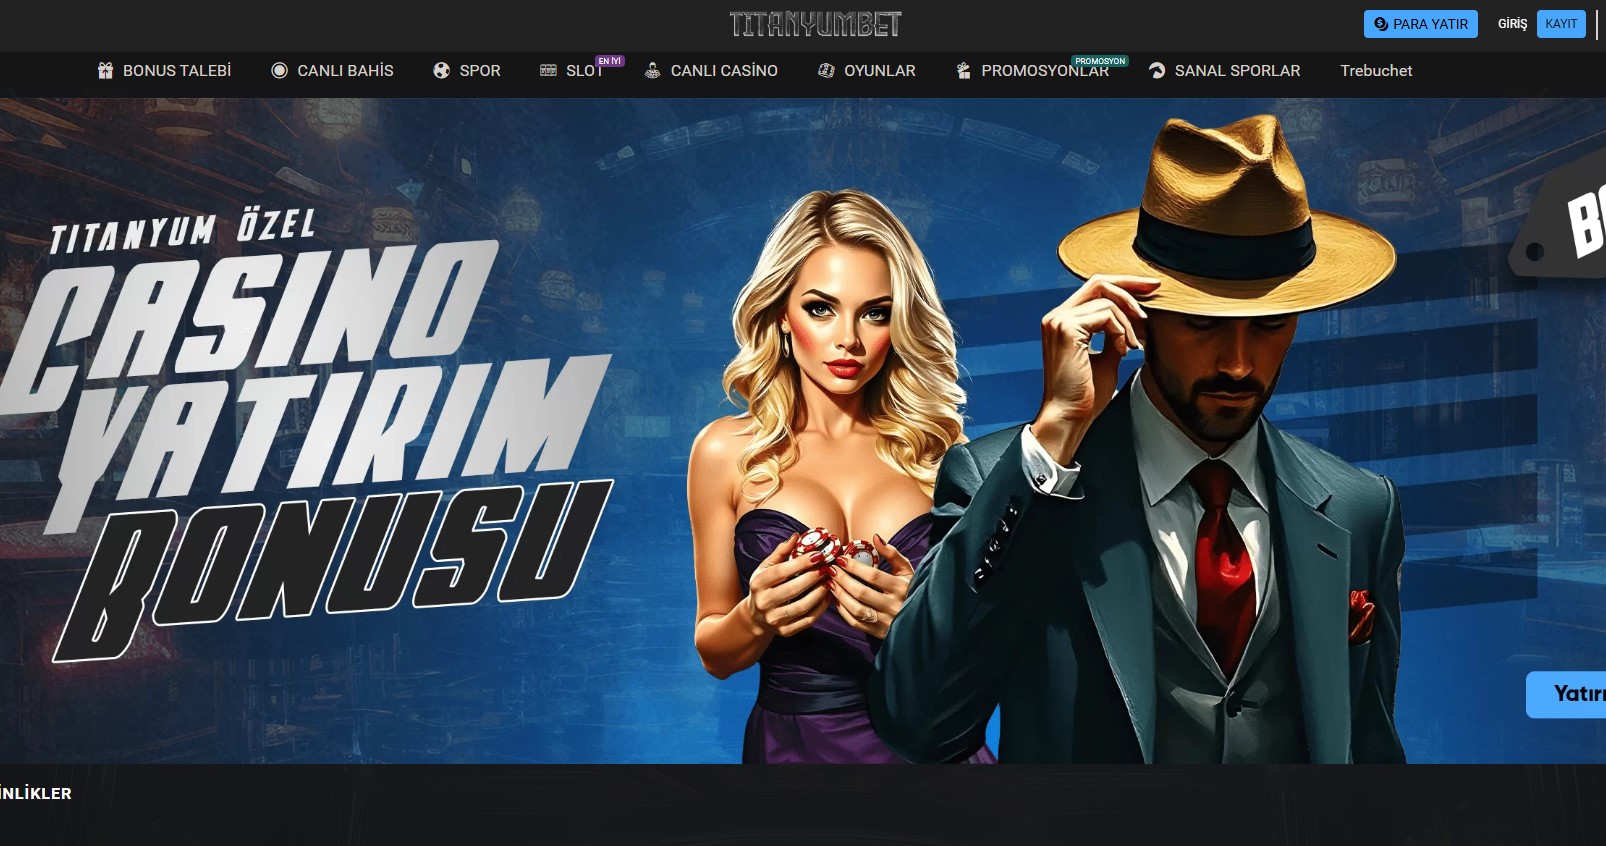Click the purple EN İYİ badge

pyautogui.click(x=609, y=61)
